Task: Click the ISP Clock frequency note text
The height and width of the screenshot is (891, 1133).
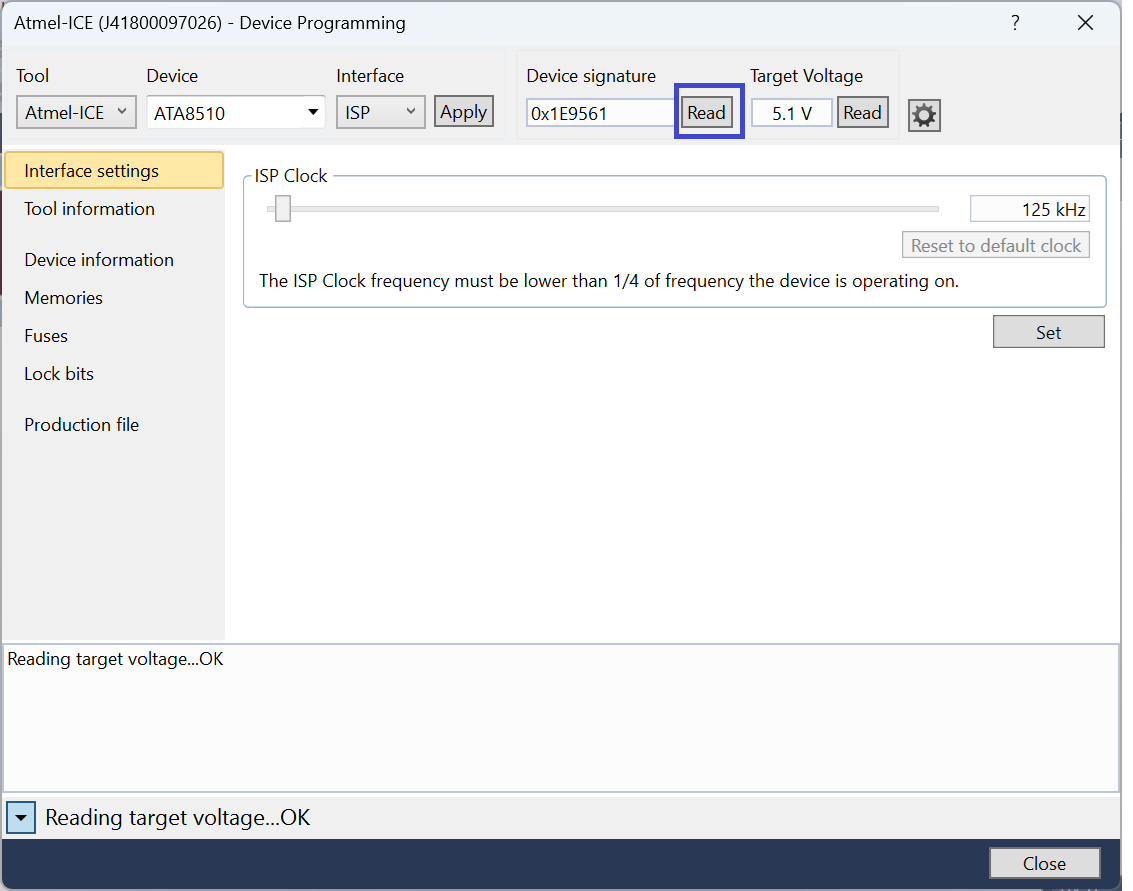Action: pos(608,281)
